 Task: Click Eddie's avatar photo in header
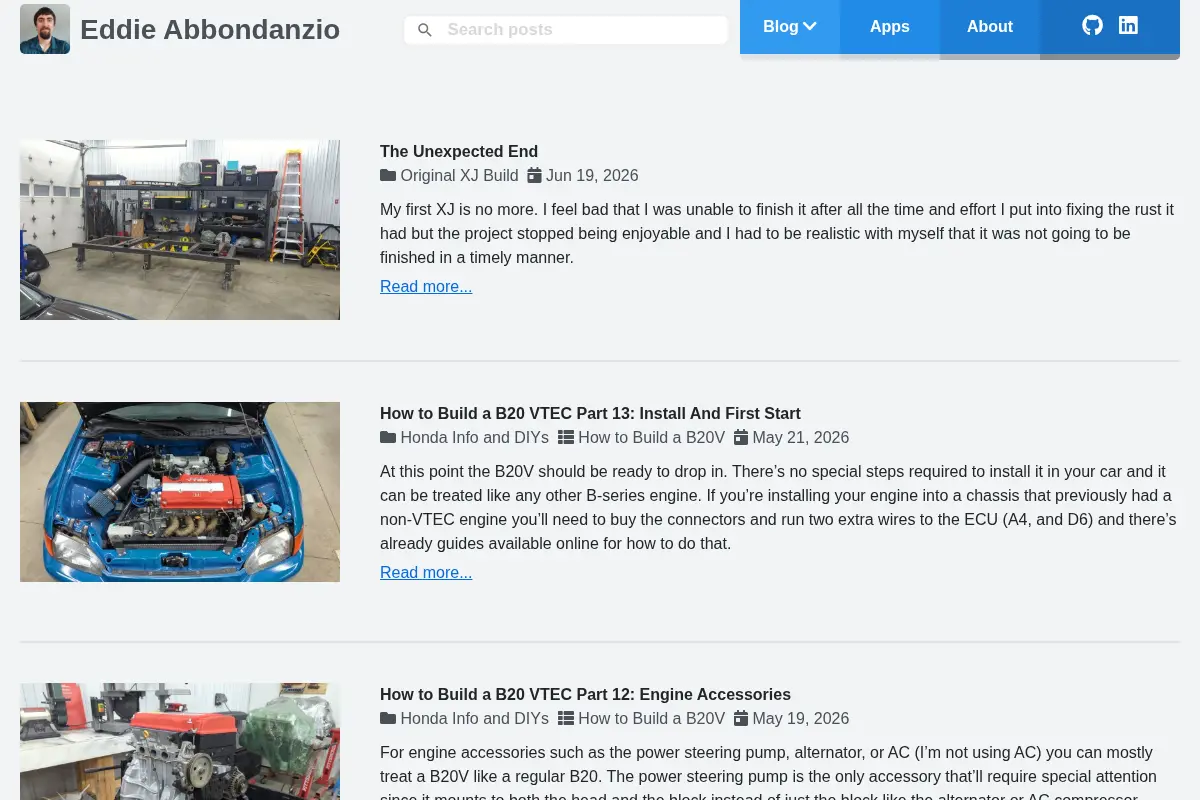point(45,29)
